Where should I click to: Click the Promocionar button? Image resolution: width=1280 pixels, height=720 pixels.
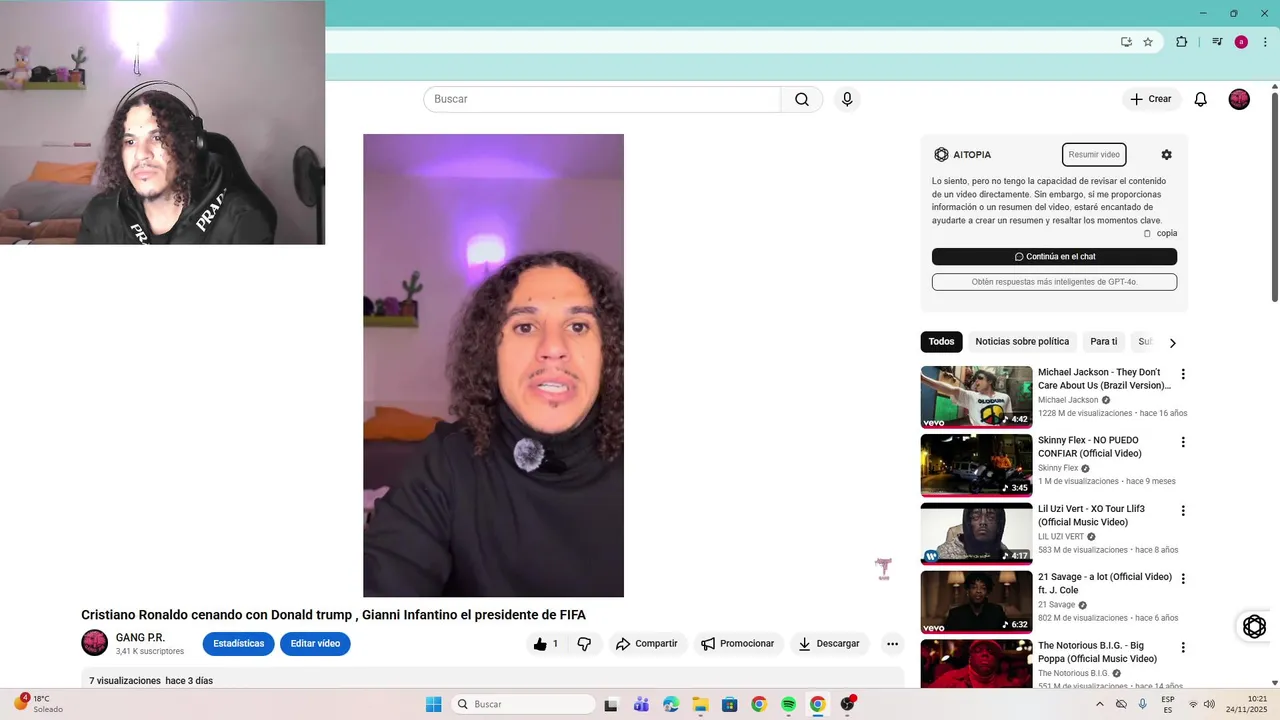pos(737,644)
